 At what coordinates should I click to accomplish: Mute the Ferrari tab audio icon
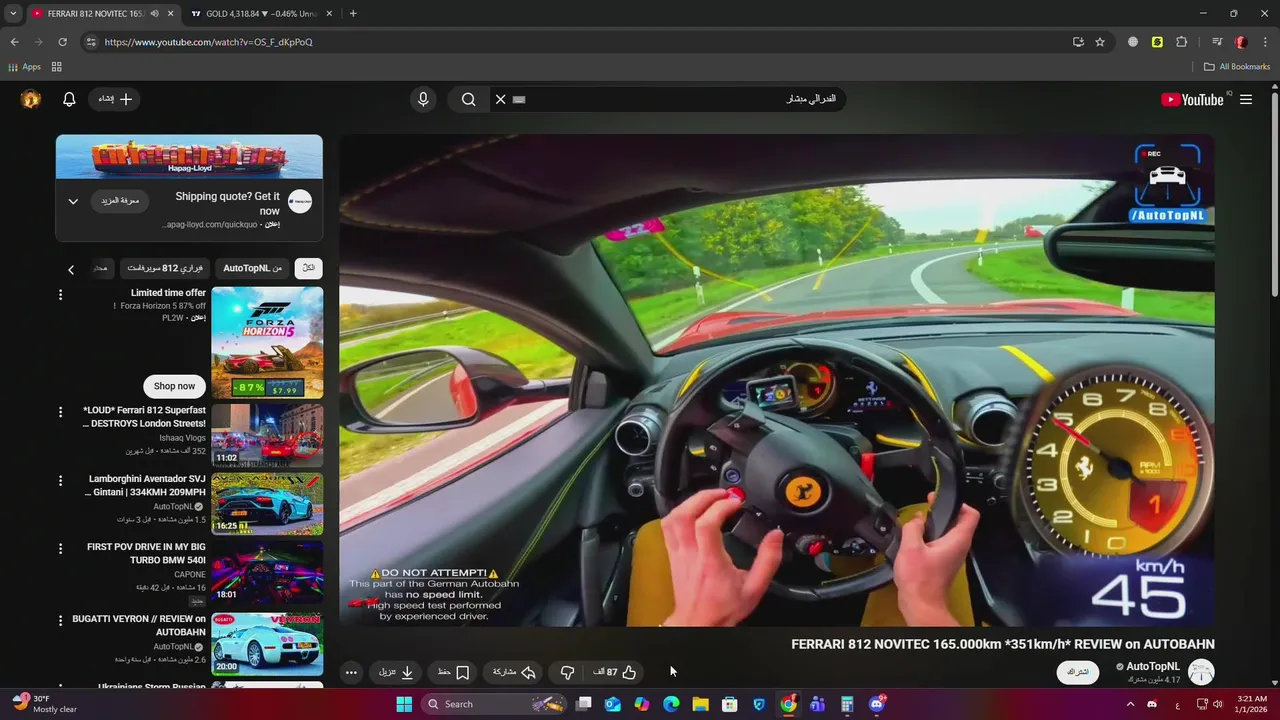[154, 14]
